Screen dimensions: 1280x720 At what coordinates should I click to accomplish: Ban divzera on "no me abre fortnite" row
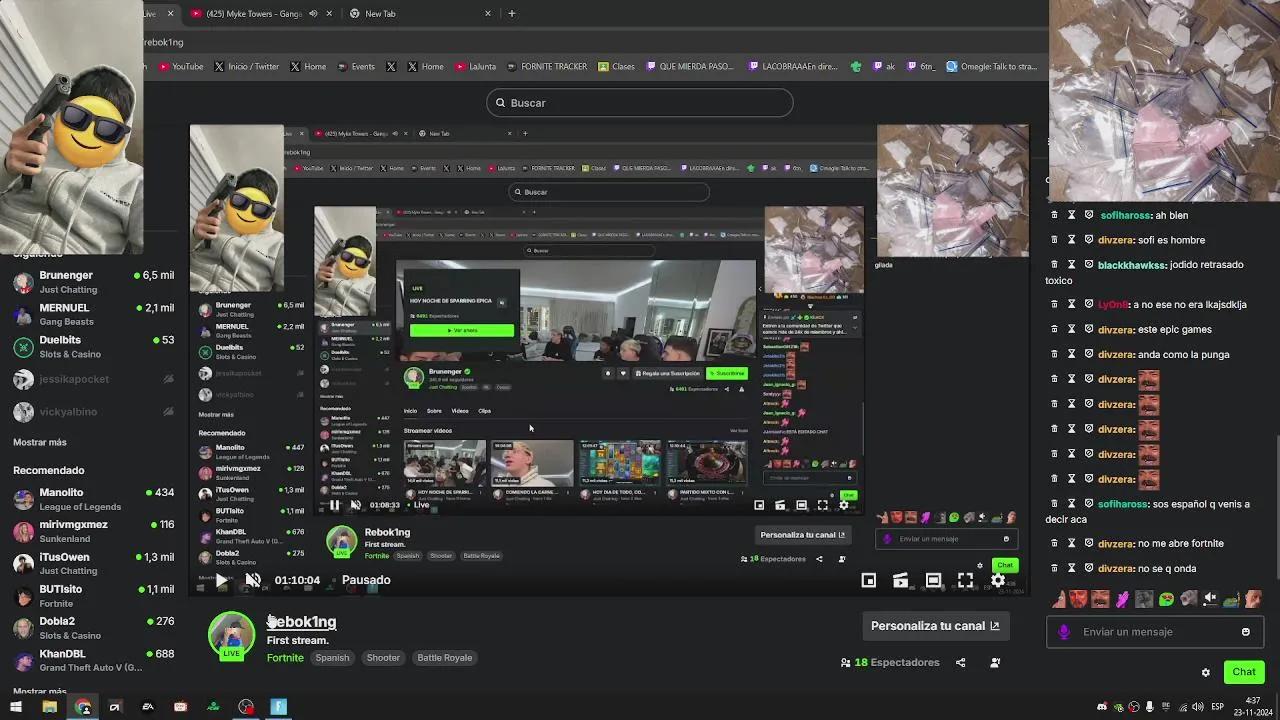click(x=1089, y=543)
